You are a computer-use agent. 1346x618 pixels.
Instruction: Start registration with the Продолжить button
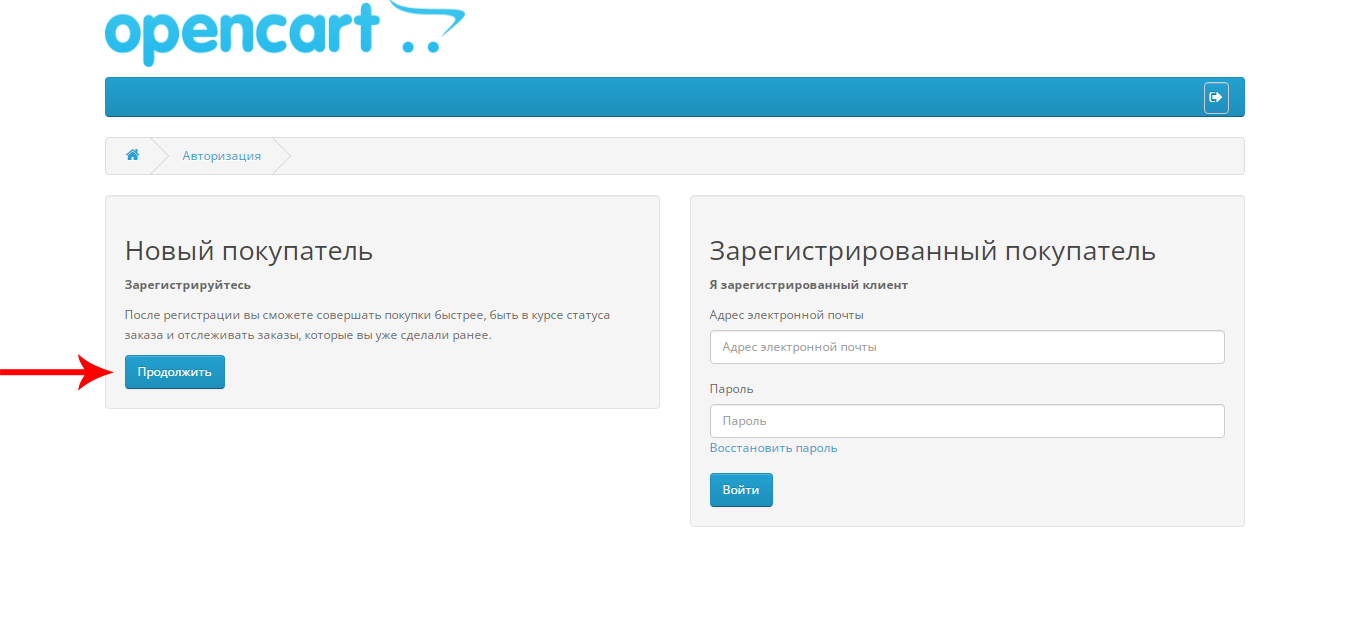click(174, 371)
